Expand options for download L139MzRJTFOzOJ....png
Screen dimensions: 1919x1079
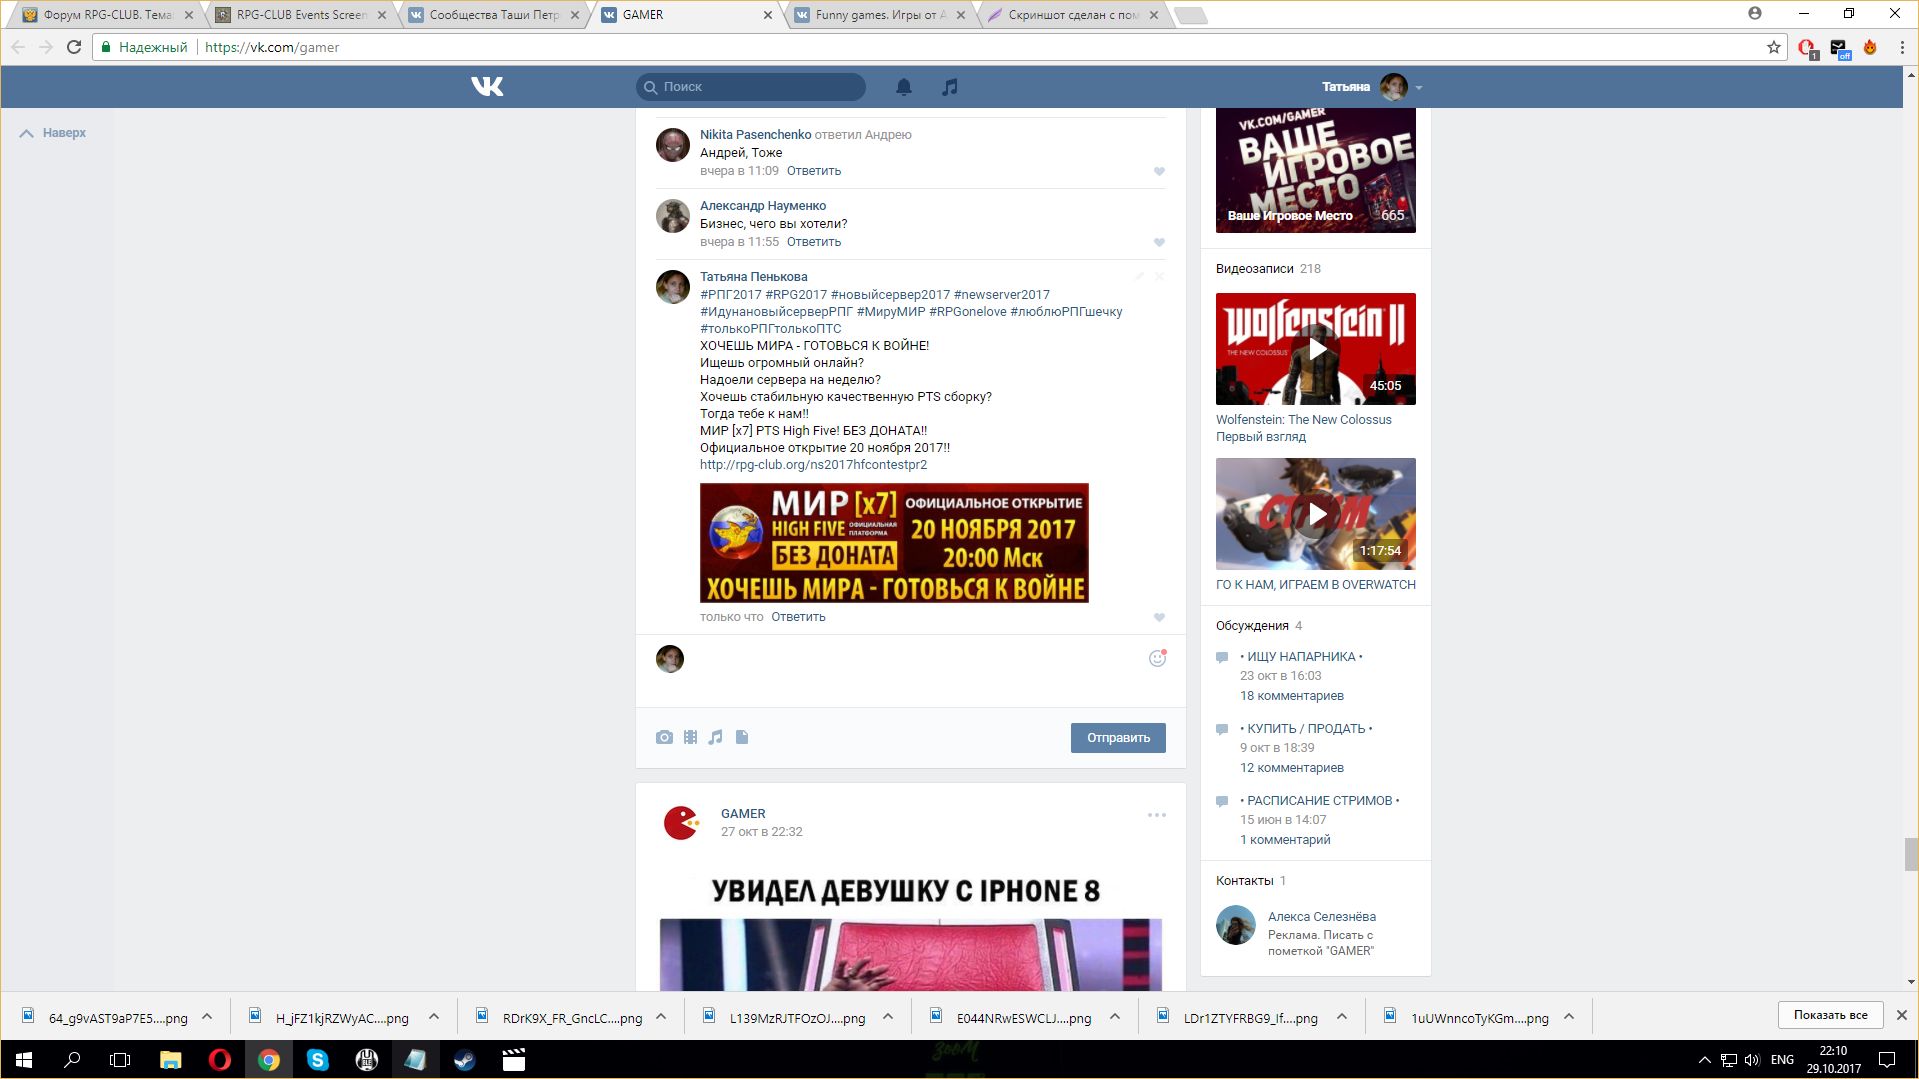click(888, 1017)
